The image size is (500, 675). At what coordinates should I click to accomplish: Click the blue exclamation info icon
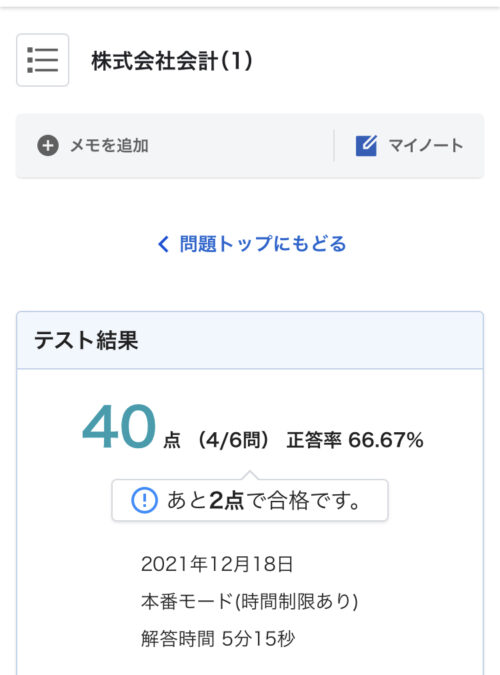click(144, 500)
